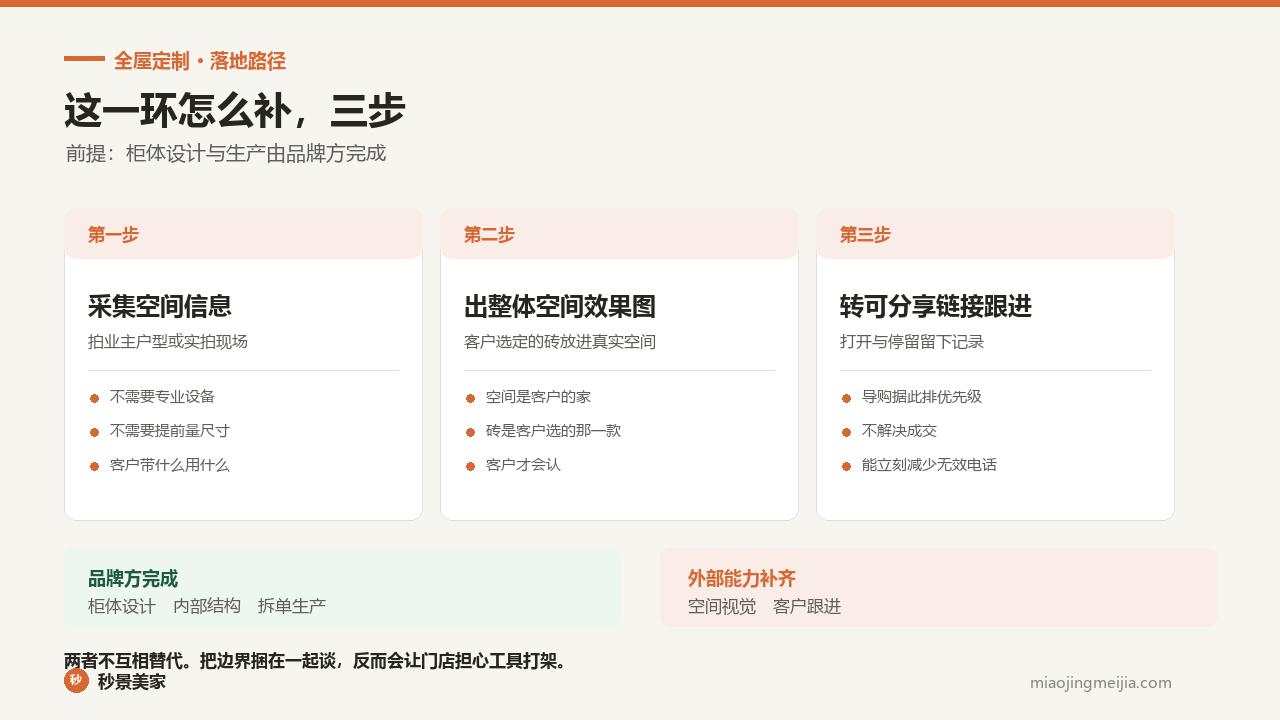The image size is (1280, 720).
Task: Pick the bullet text "客户才会认"
Action: click(523, 465)
